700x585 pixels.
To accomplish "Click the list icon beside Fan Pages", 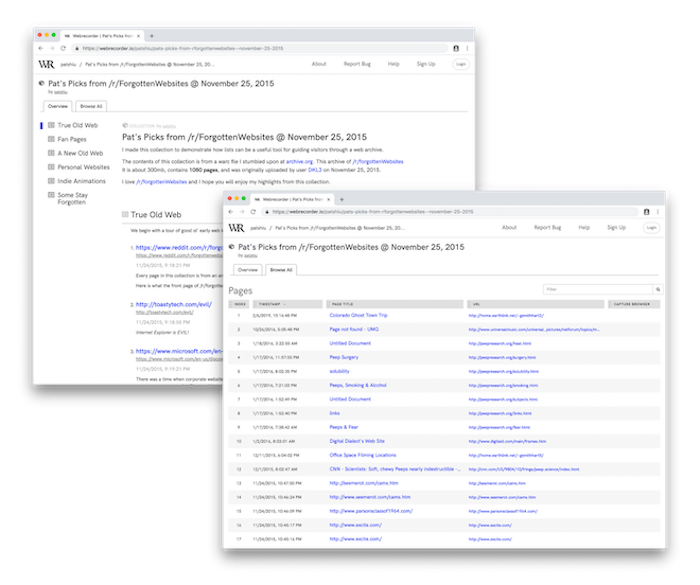I will [51, 139].
